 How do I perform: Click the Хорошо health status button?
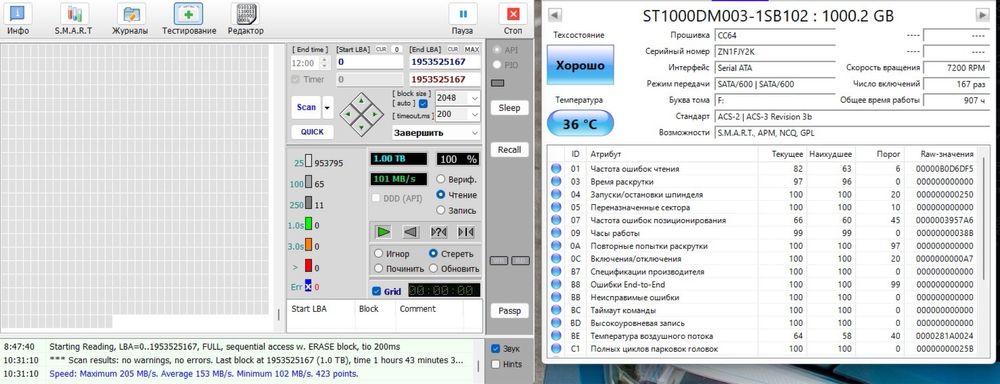(x=580, y=65)
